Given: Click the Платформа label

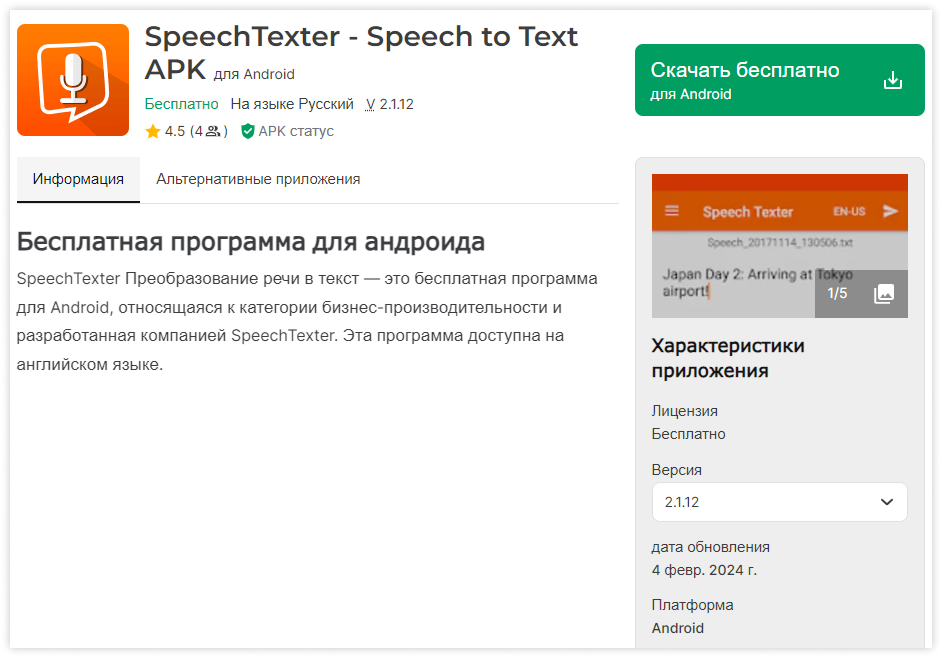Looking at the screenshot, I should 693,605.
